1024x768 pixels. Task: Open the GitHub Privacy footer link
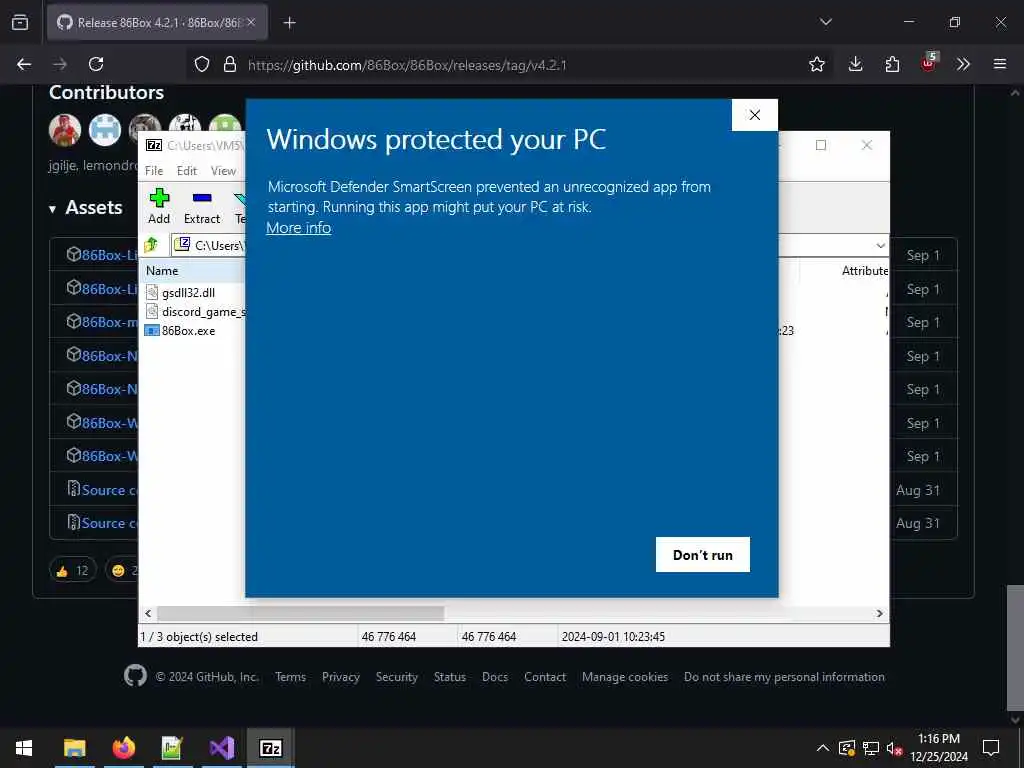click(x=341, y=677)
